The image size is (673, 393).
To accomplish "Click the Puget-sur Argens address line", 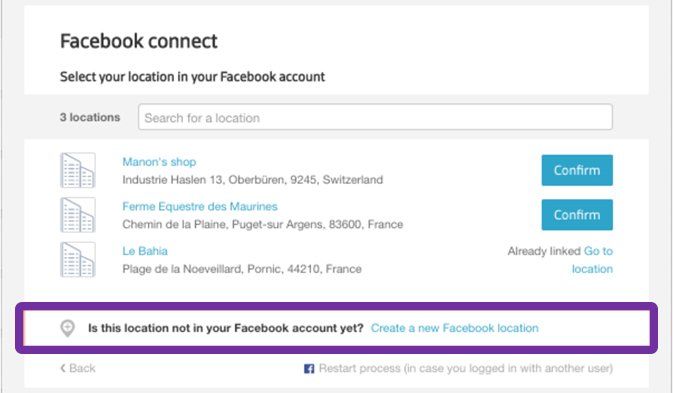I will coord(263,224).
